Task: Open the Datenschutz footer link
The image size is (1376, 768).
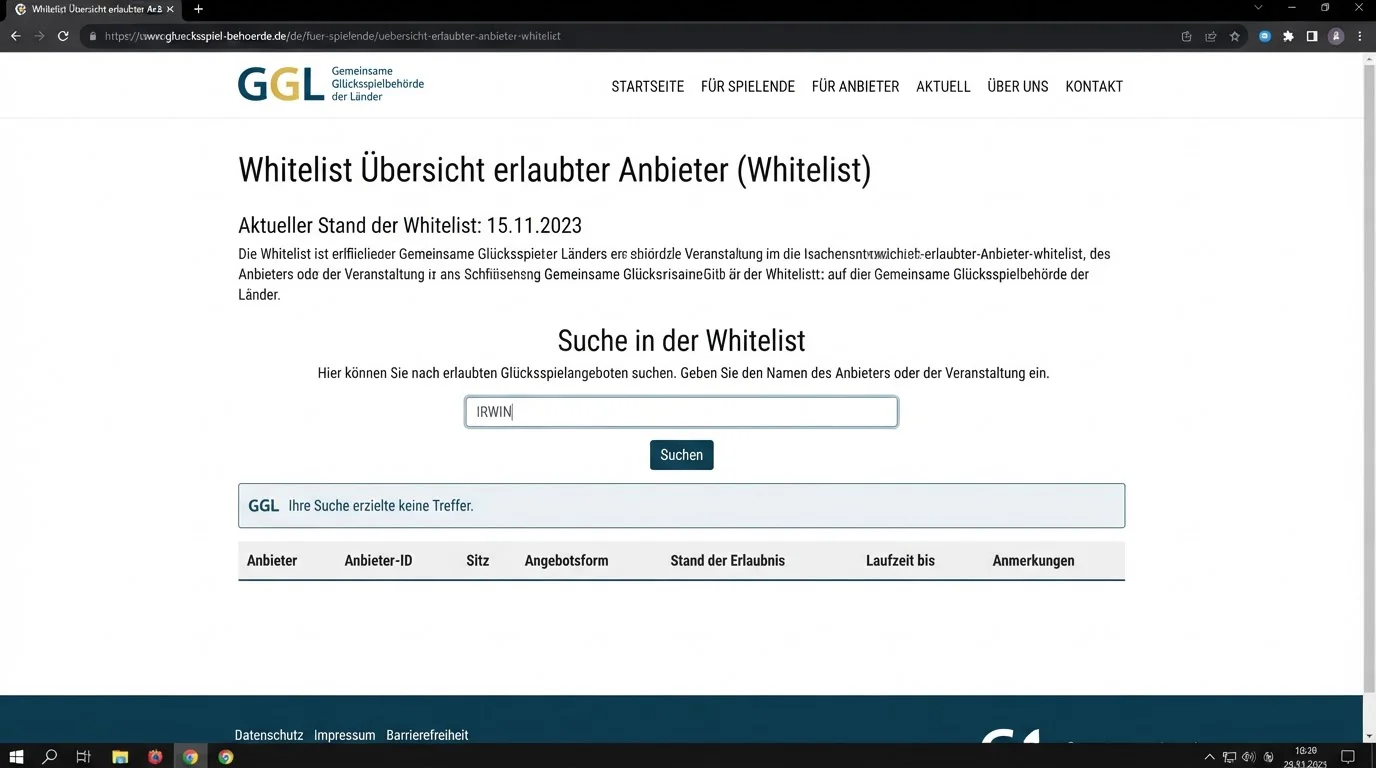Action: [x=269, y=735]
